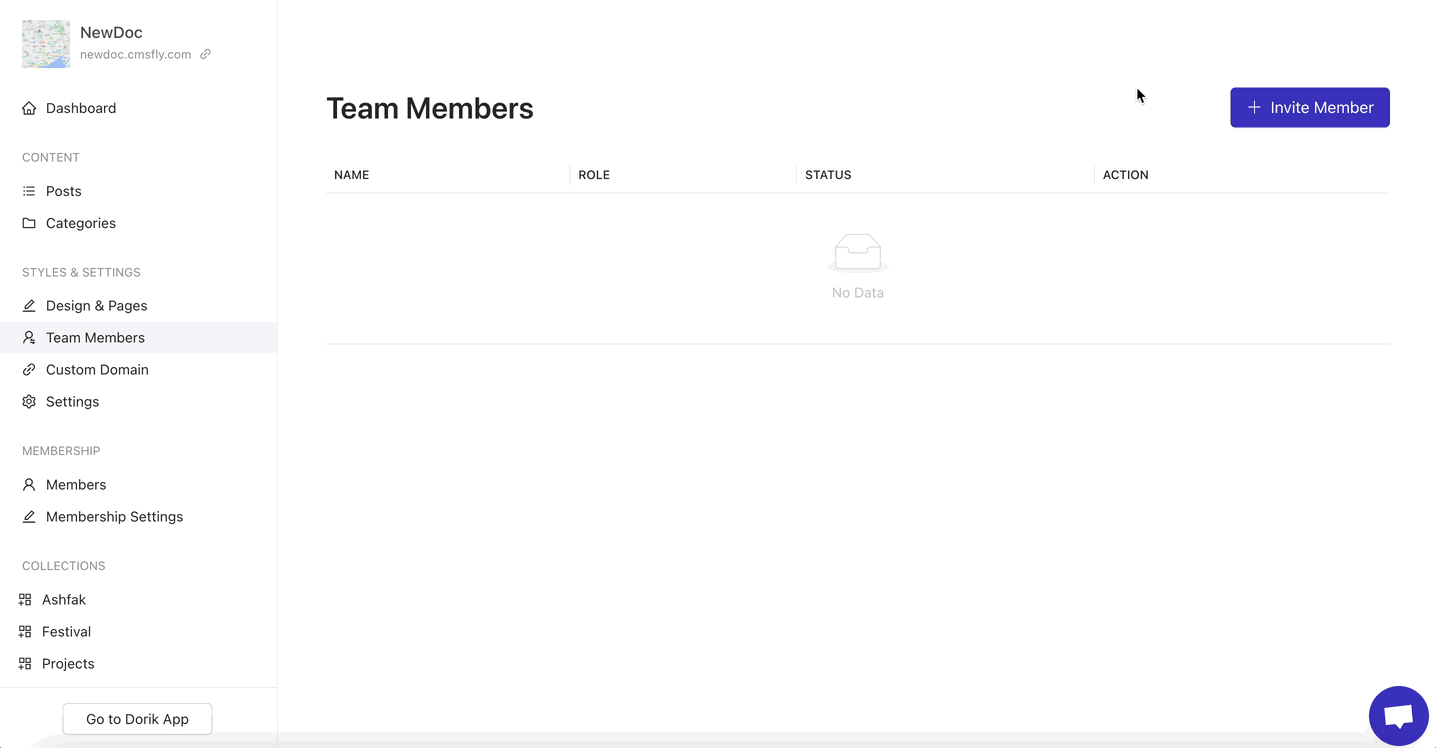1436x748 pixels.
Task: Click the Ashfak collection grid icon
Action: 25,600
